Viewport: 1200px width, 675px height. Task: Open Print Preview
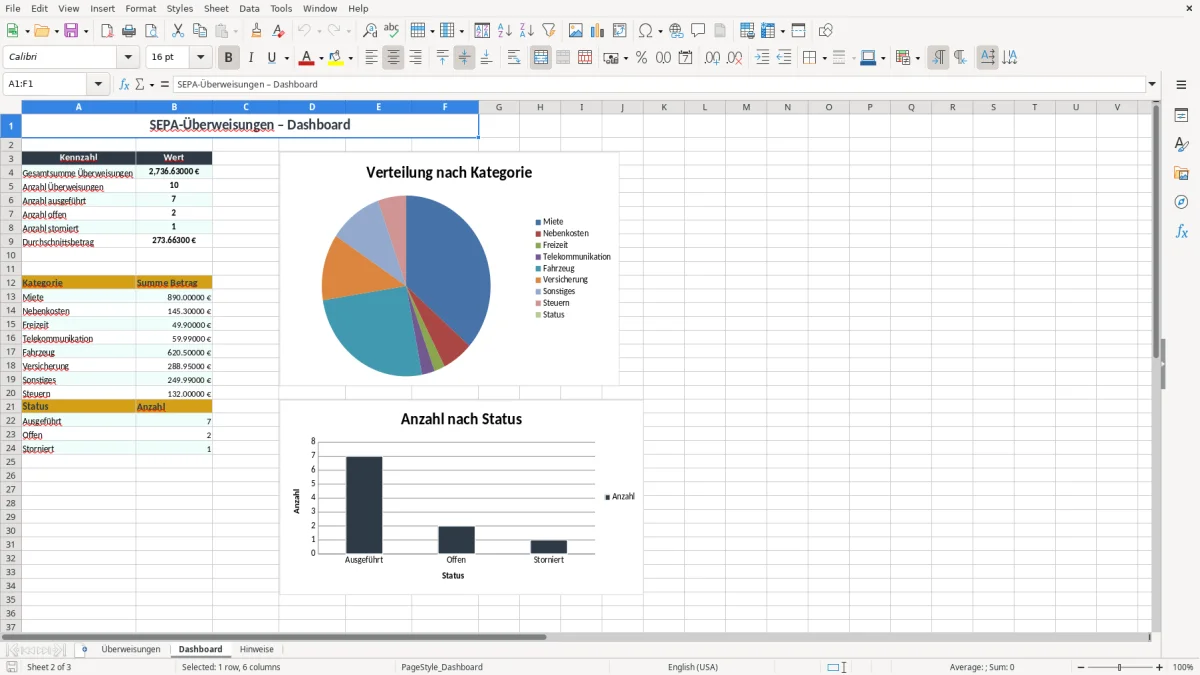[x=150, y=31]
